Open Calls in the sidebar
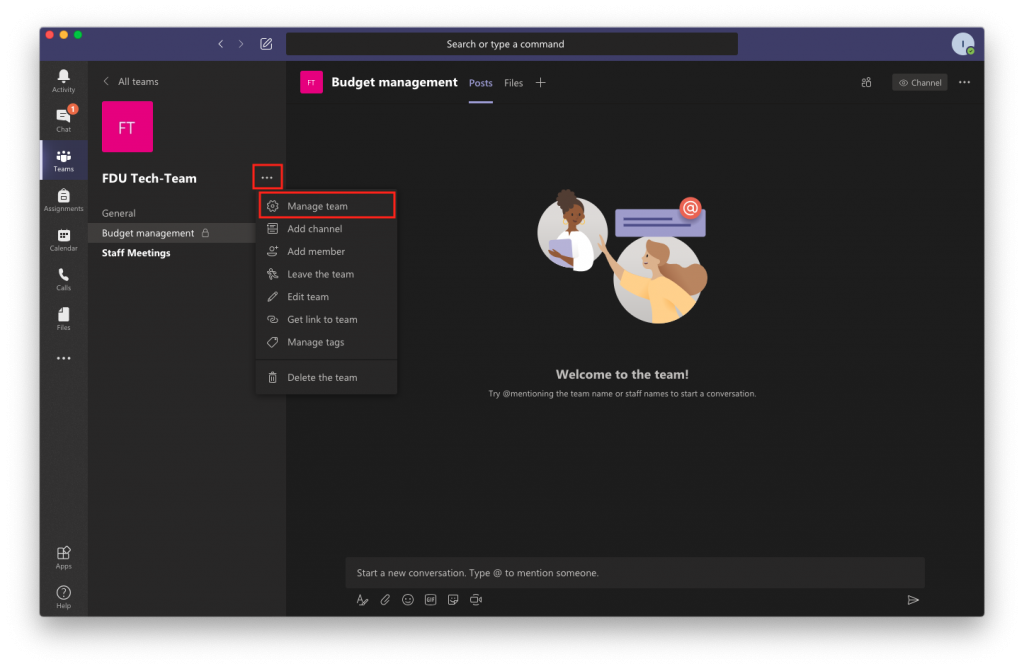This screenshot has width=1024, height=669. pos(63,280)
